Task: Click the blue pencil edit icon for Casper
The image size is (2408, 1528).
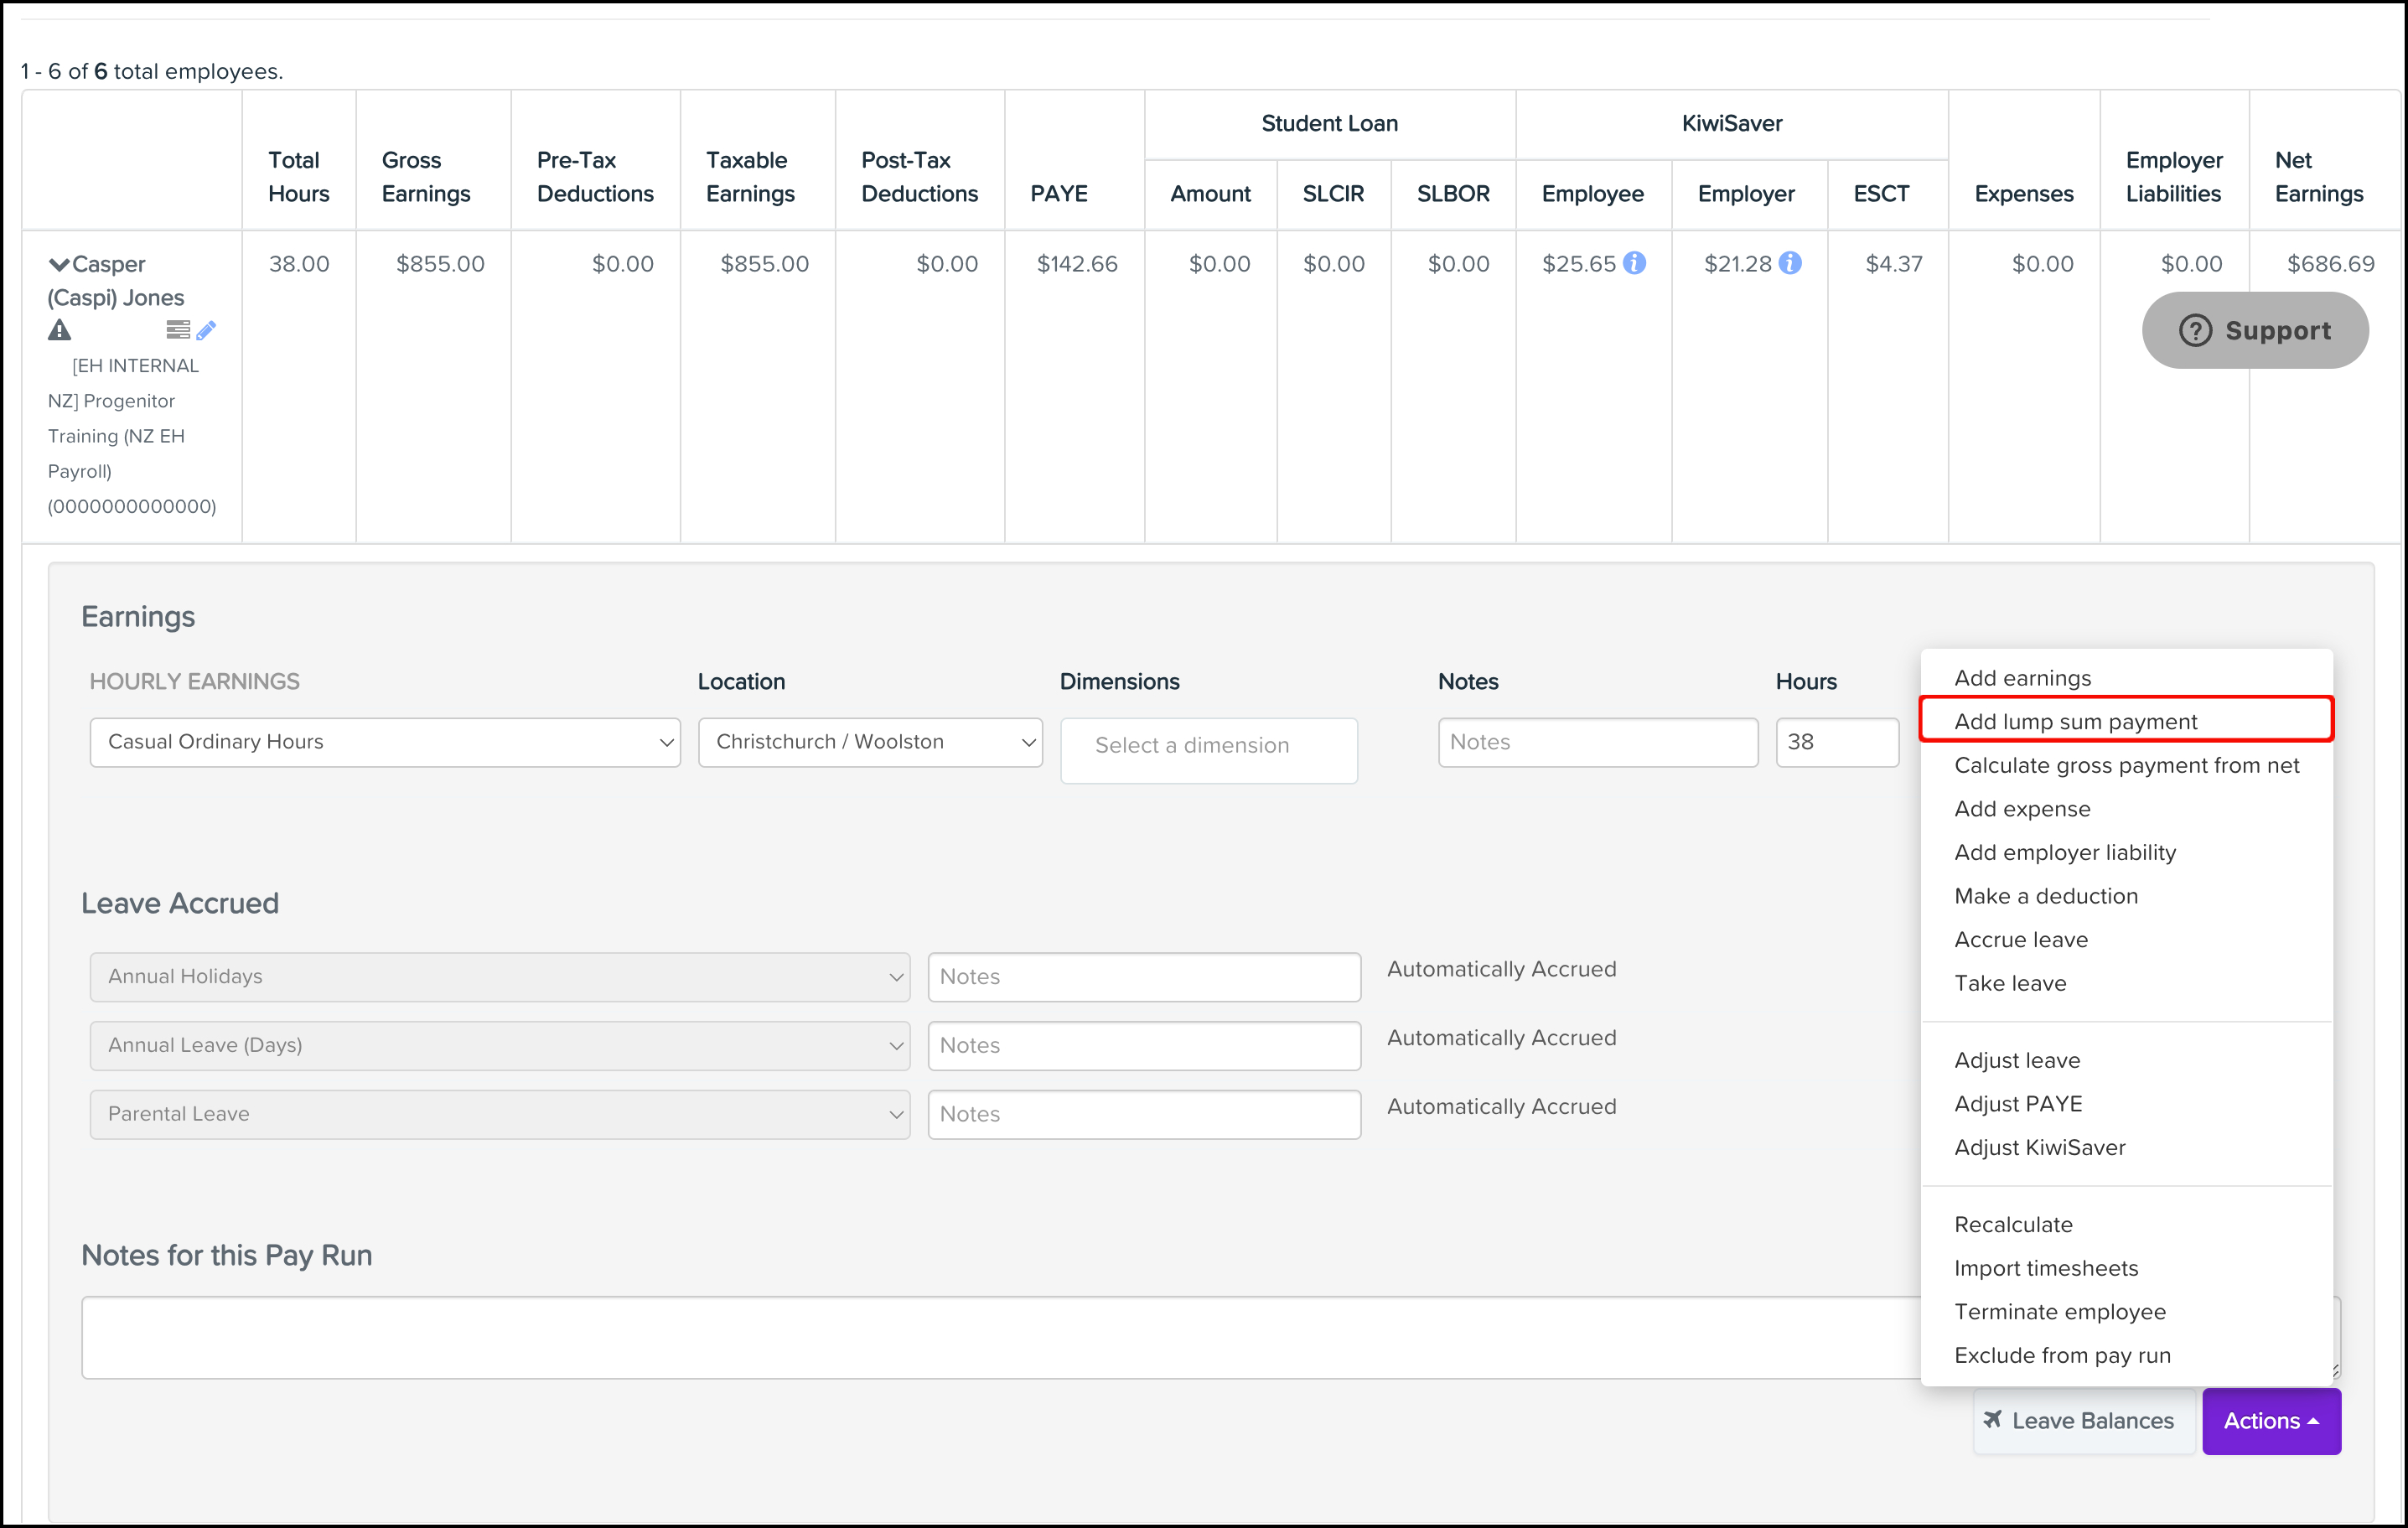Action: (206, 330)
